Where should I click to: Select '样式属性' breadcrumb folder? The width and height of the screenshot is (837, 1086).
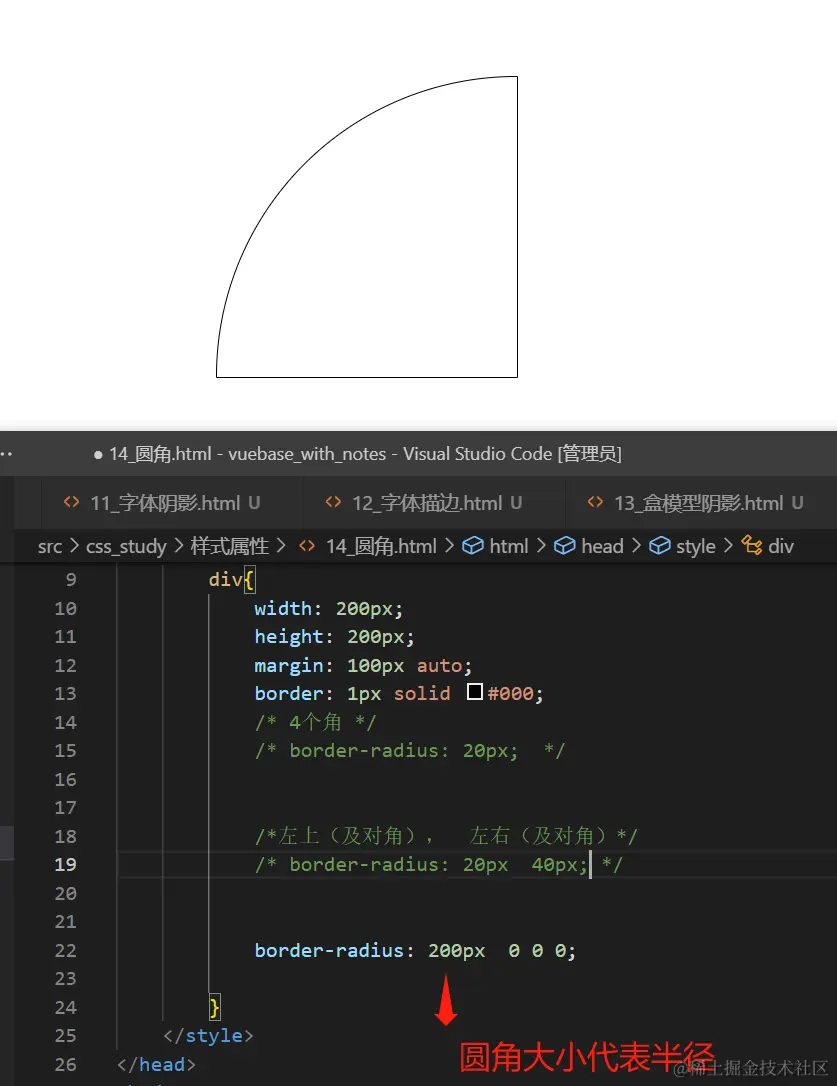(229, 546)
